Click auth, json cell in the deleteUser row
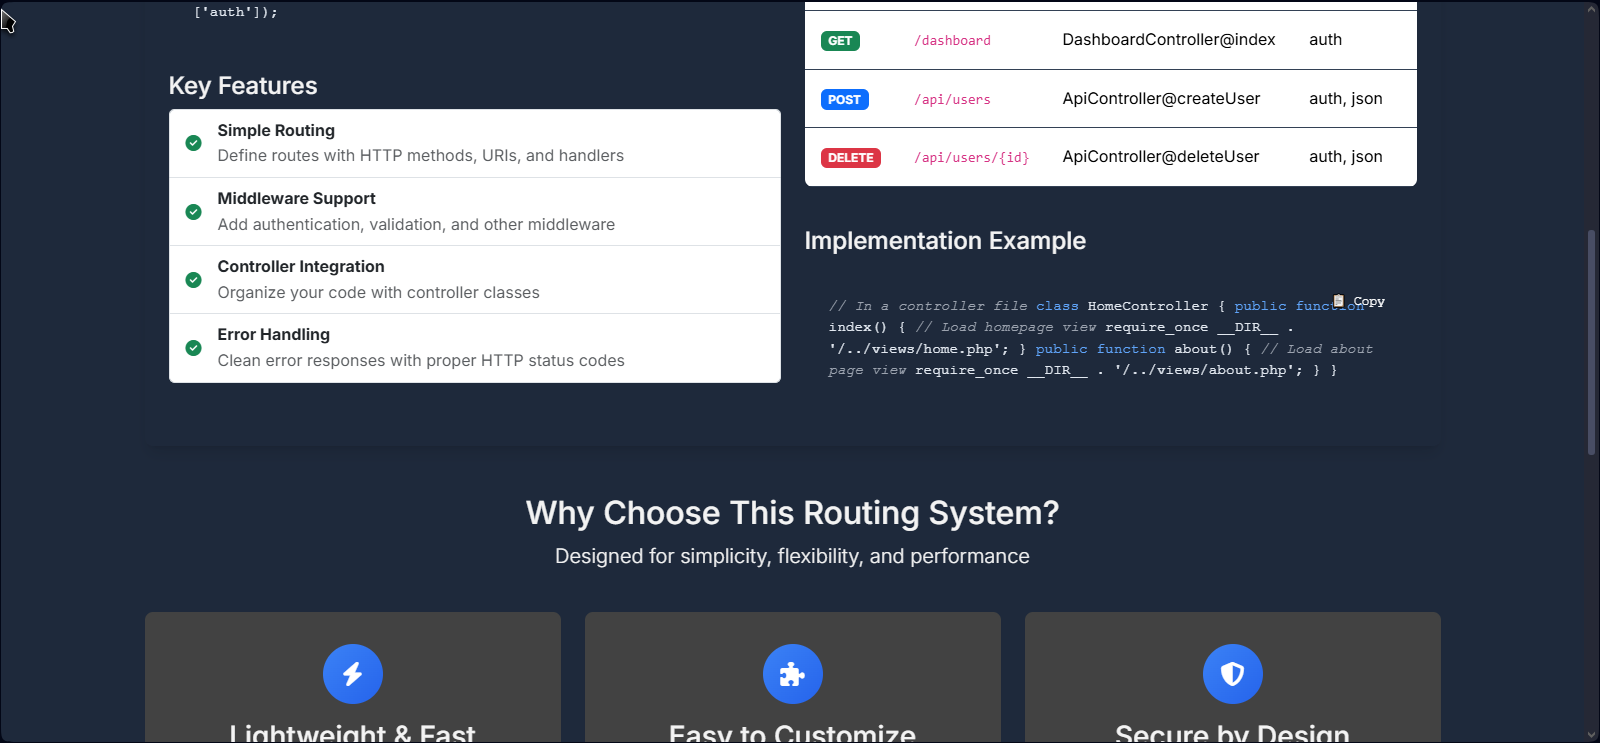Viewport: 1600px width, 743px height. click(x=1346, y=156)
